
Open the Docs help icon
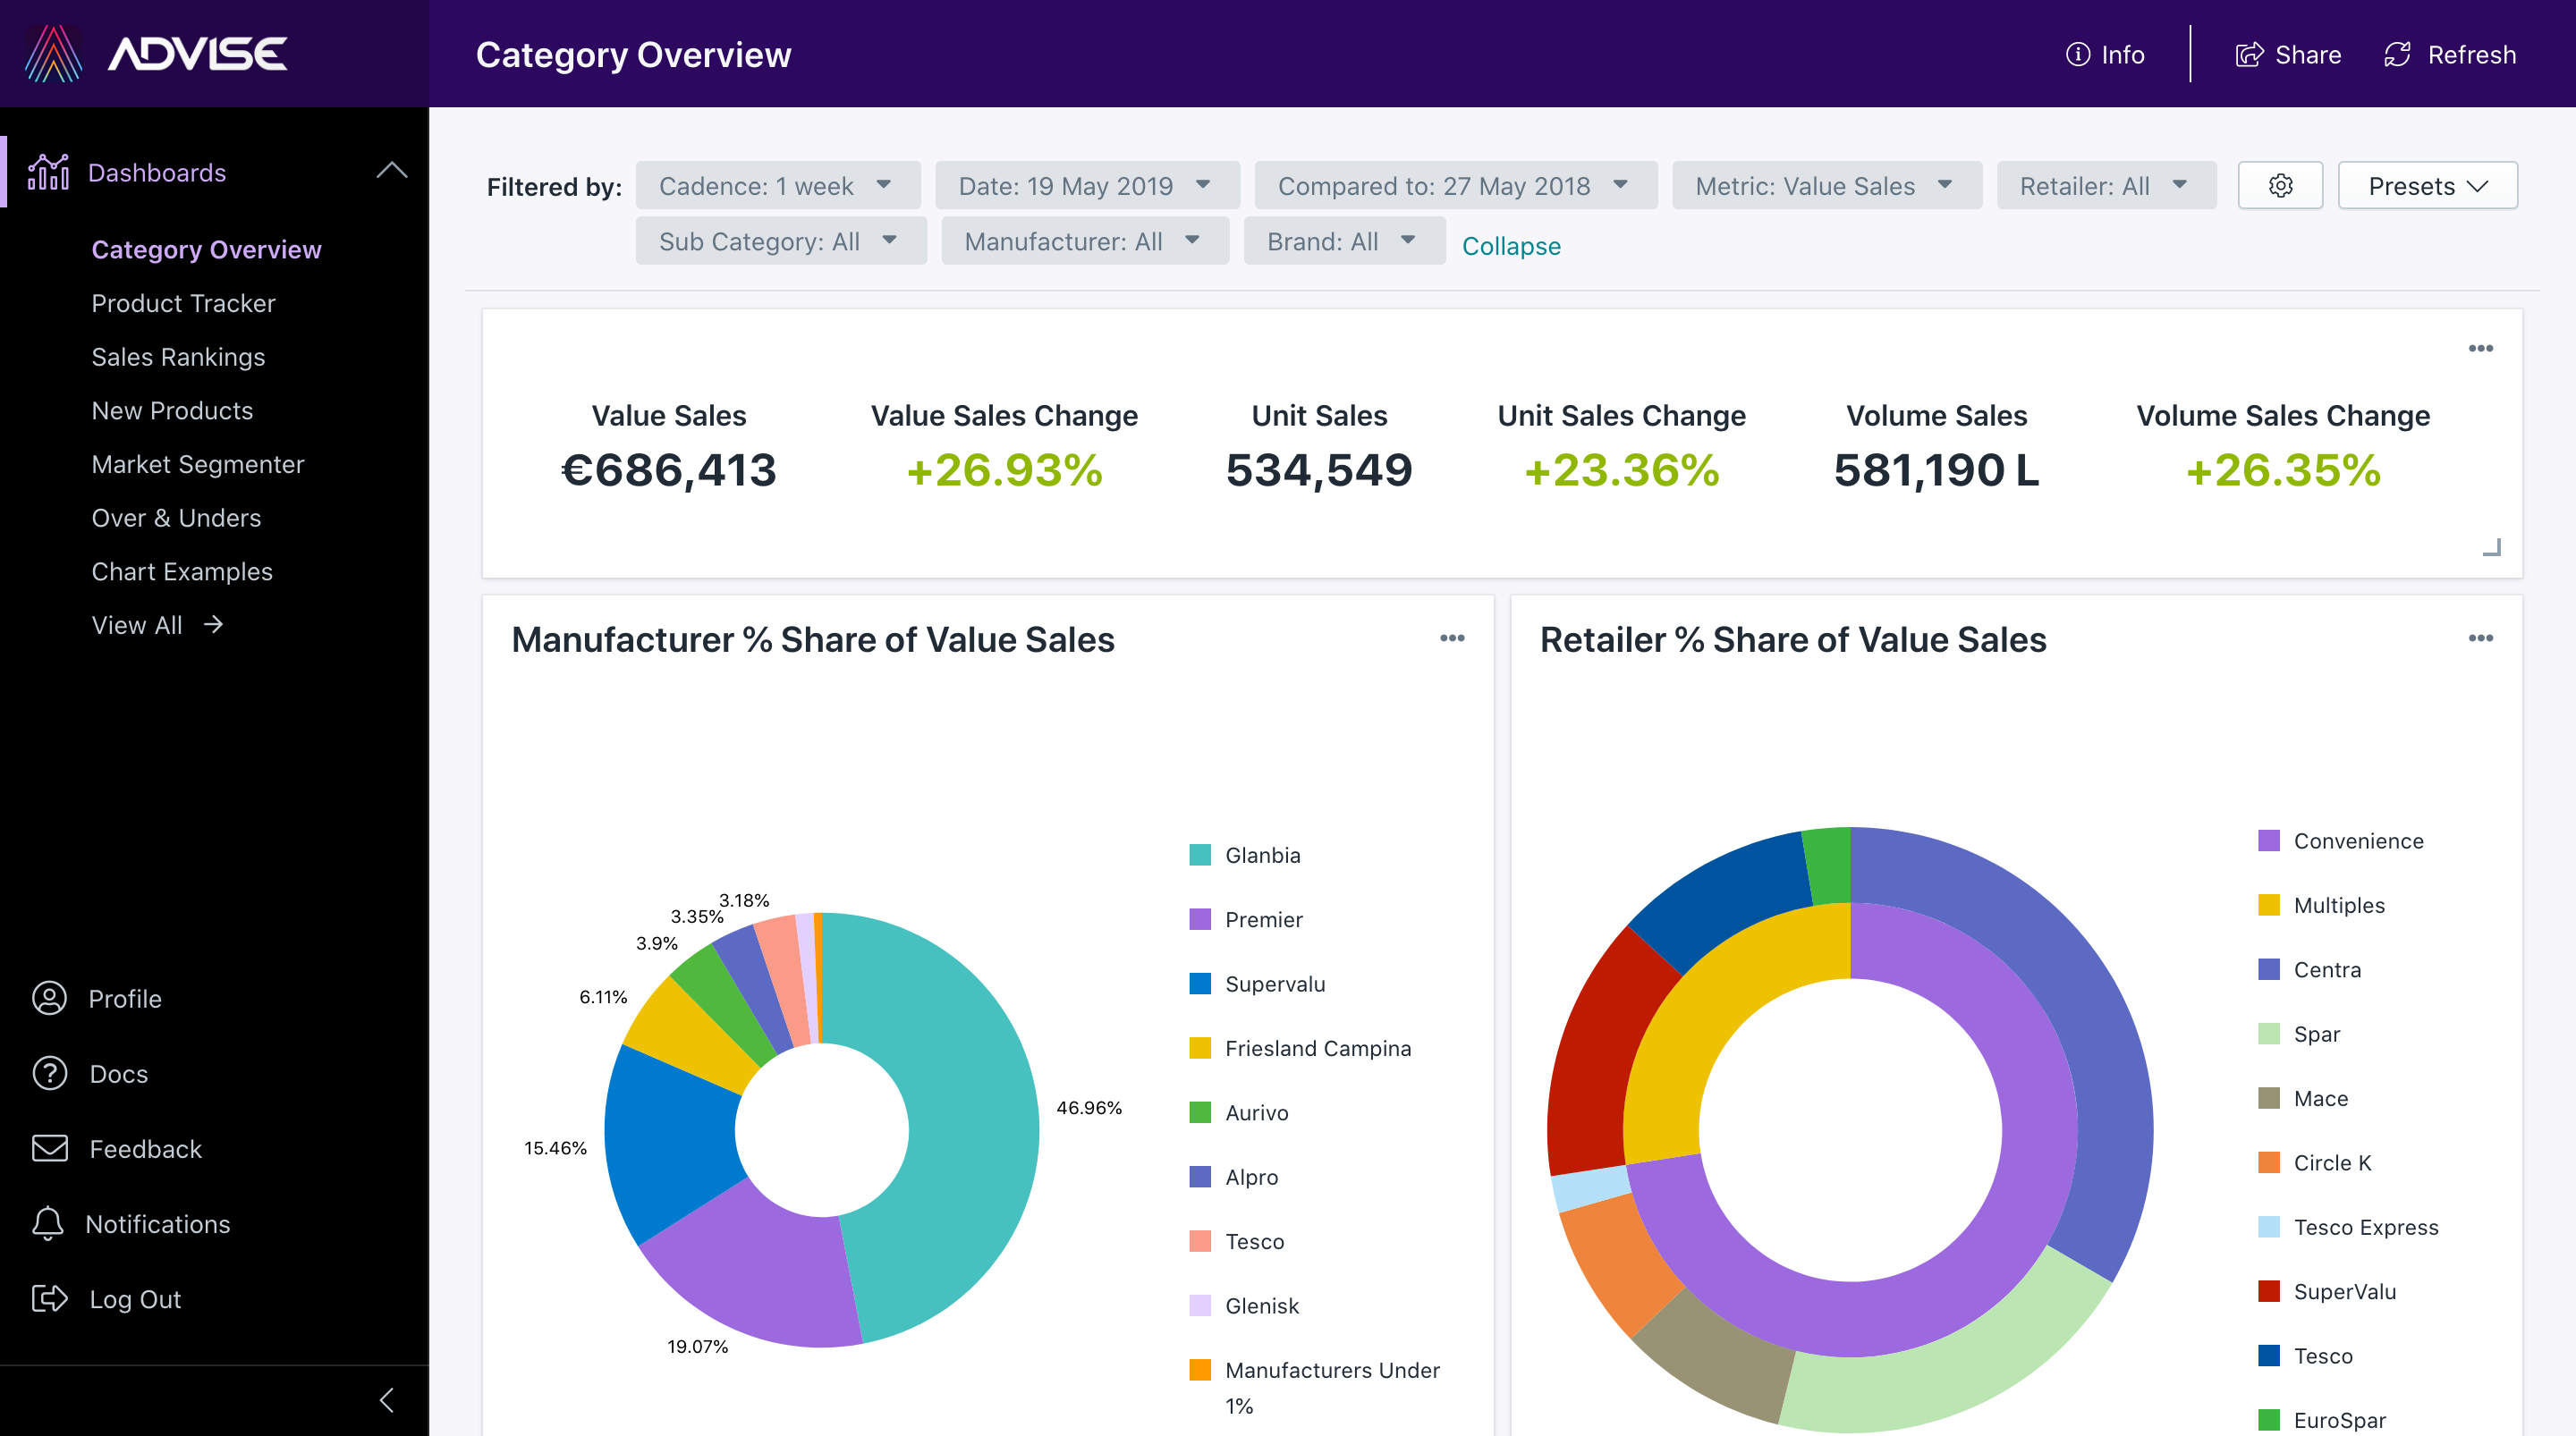click(49, 1073)
